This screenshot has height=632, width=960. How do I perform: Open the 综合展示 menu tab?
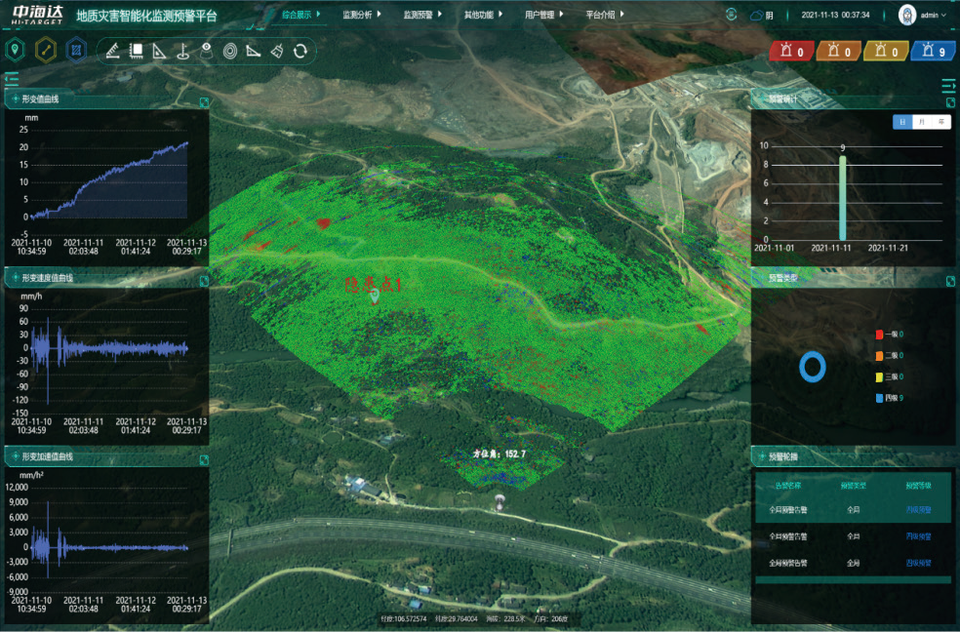[x=297, y=14]
